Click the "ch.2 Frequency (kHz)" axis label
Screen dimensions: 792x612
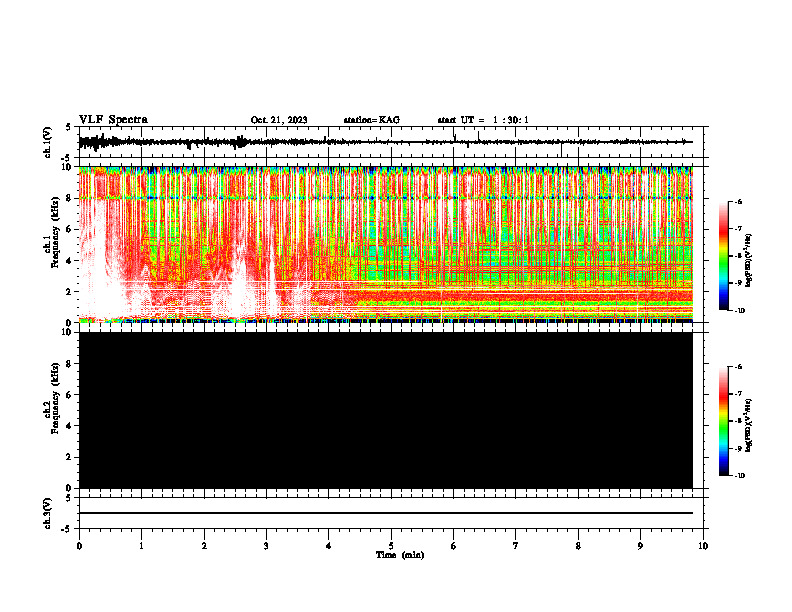tap(51, 399)
